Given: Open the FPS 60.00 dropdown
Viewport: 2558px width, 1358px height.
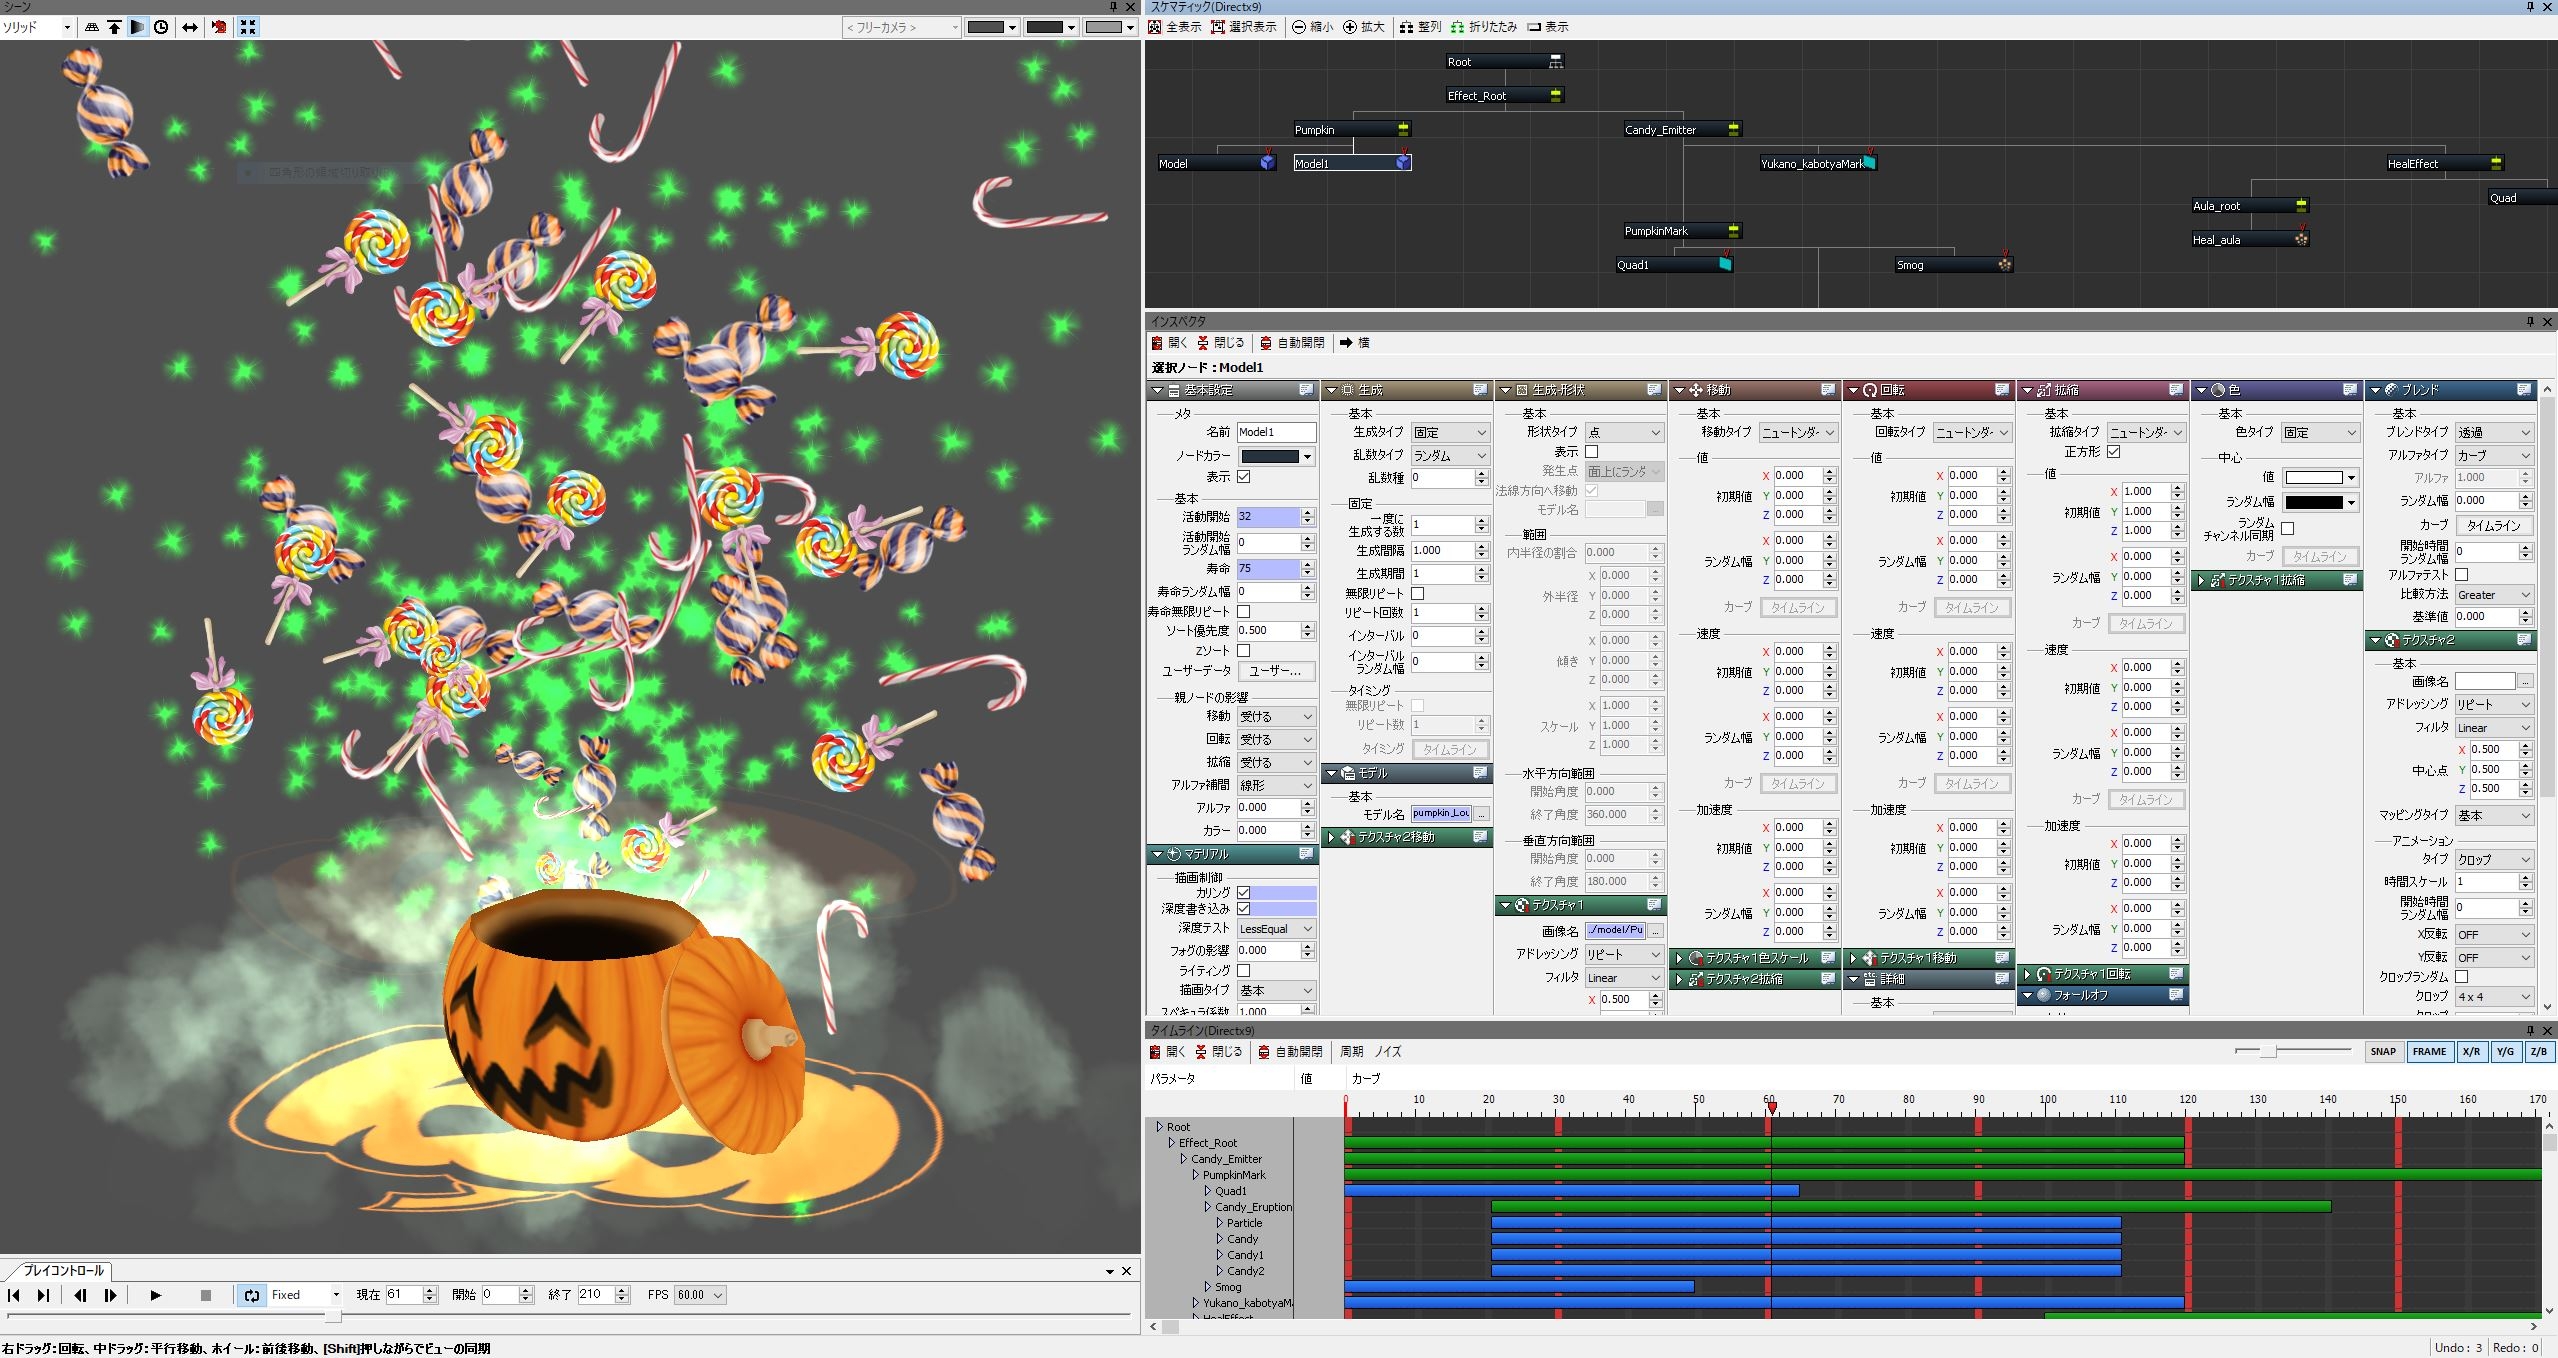Looking at the screenshot, I should pos(699,1295).
